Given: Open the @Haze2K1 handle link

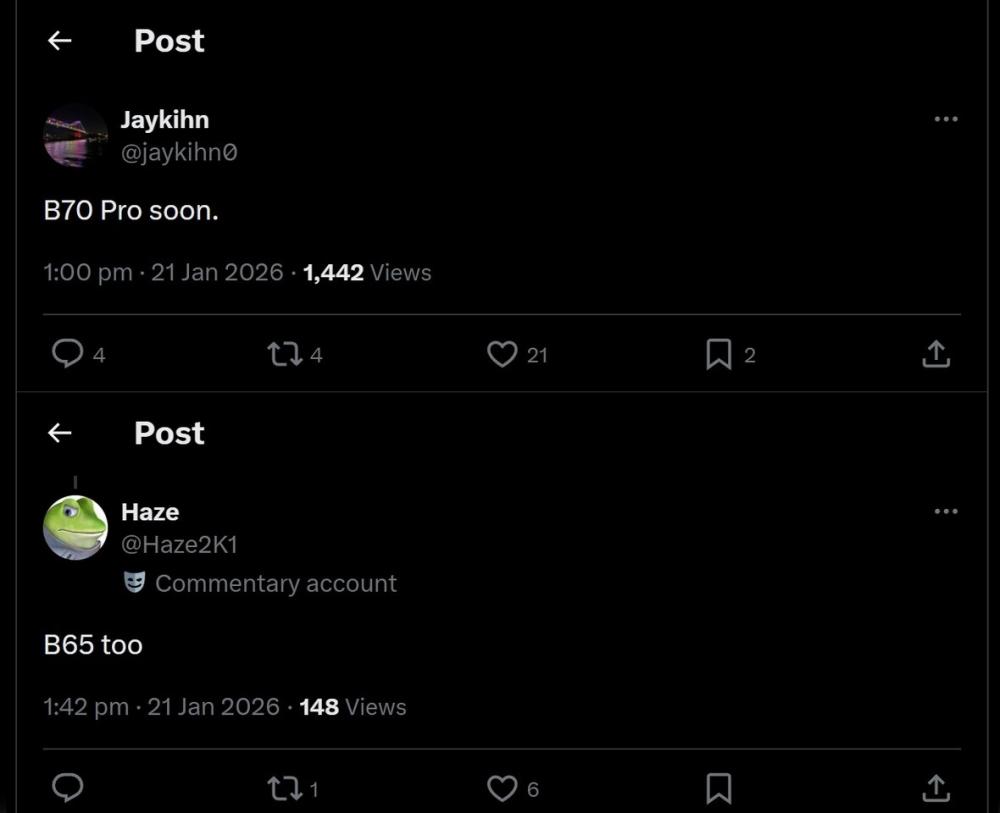Looking at the screenshot, I should click(x=179, y=545).
